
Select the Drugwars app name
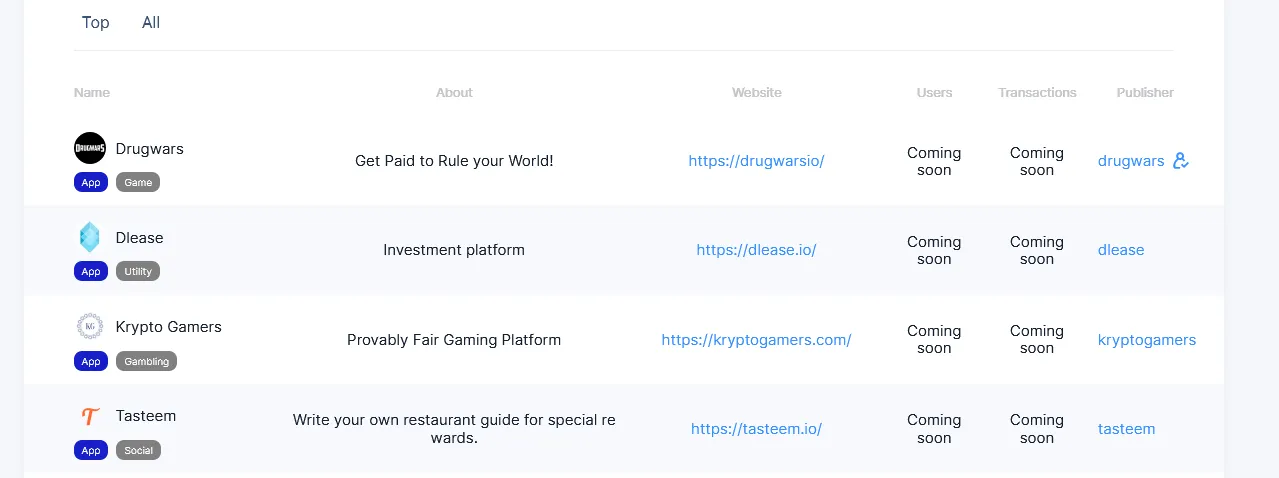(x=150, y=148)
